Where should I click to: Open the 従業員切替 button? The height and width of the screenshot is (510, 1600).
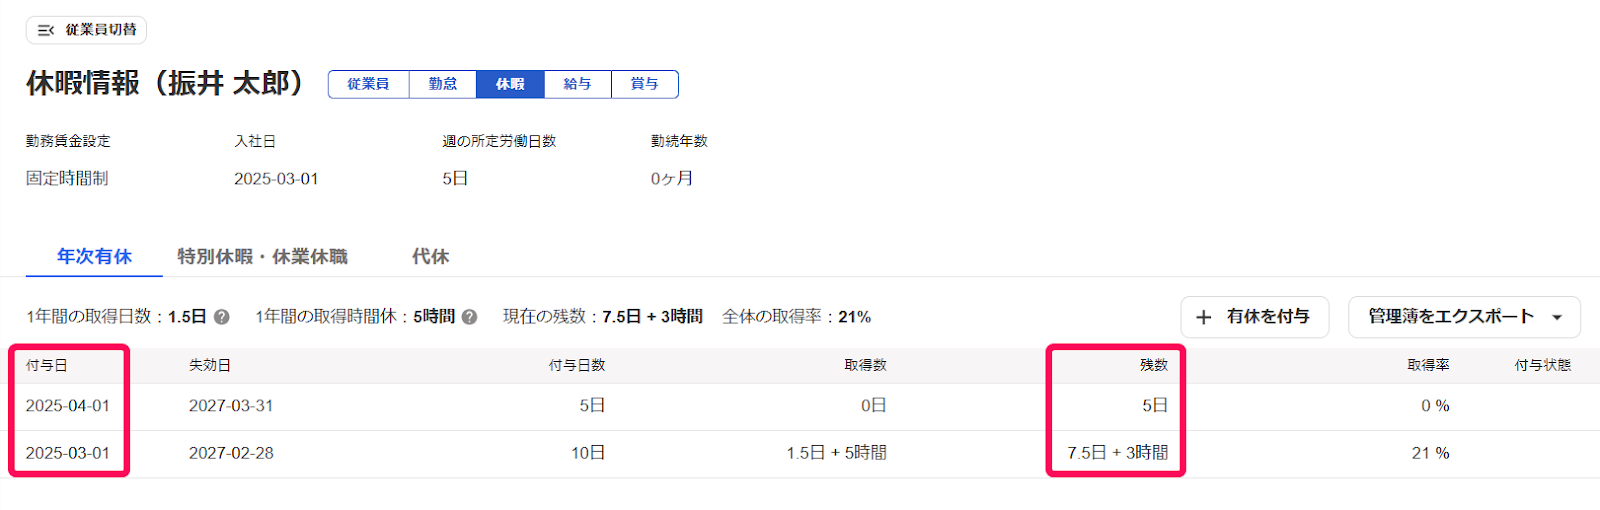click(86, 30)
